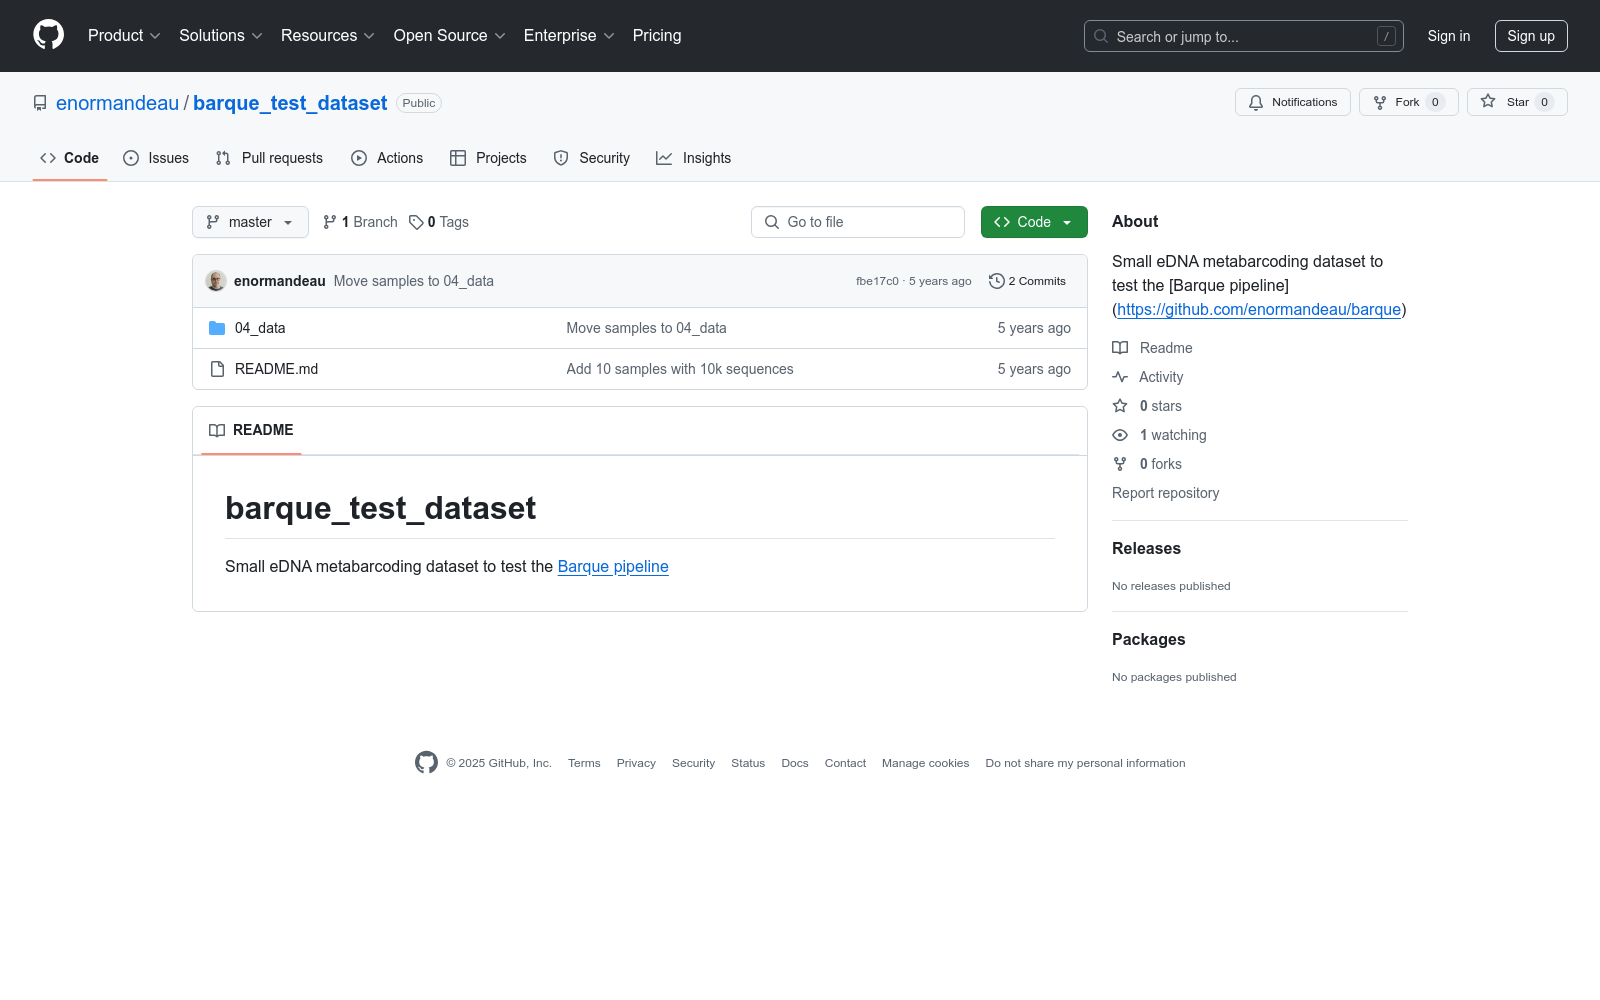This screenshot has height=1000, width=1600.
Task: Click Manage cookies in footer
Action: click(x=926, y=763)
